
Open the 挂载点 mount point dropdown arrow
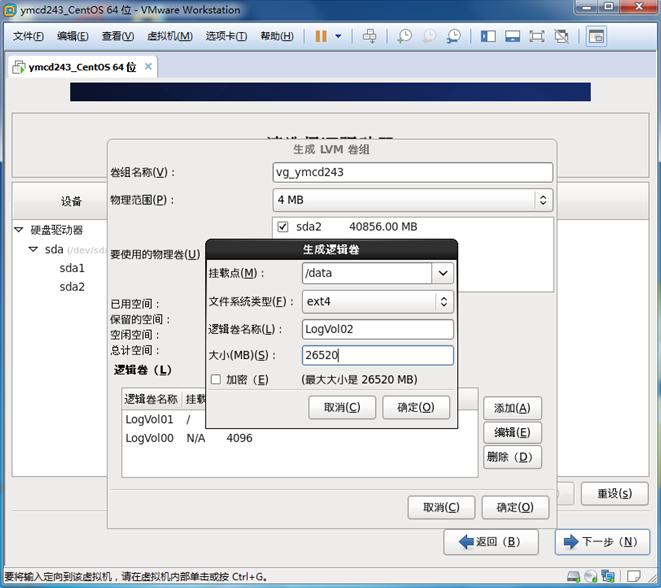coord(443,273)
